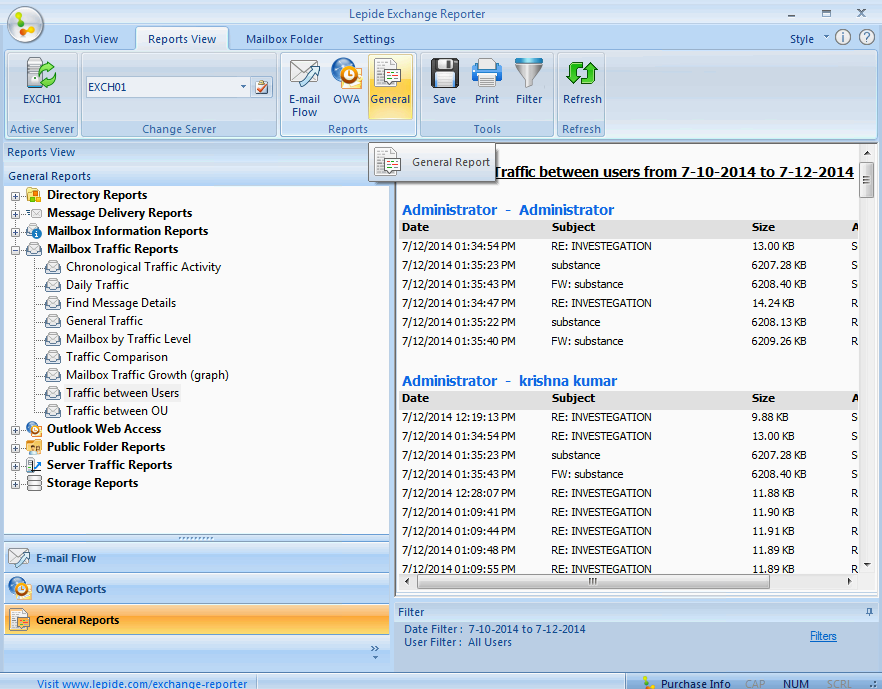Image resolution: width=882 pixels, height=689 pixels.
Task: Open Mailbox by Traffic Level report
Action: 128,339
